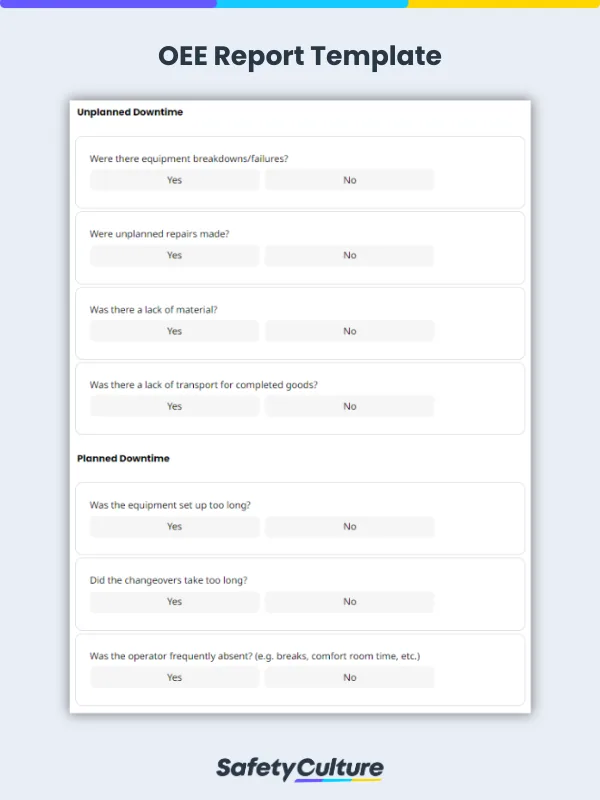Choose No for transport of completed goods
Screen dimensions: 600x800
point(349,406)
